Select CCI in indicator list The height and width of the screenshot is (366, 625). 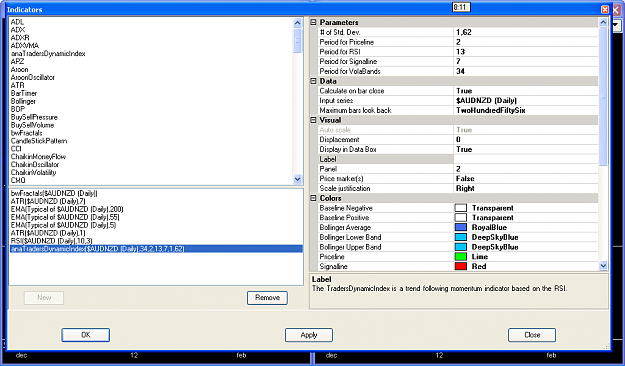(x=16, y=149)
